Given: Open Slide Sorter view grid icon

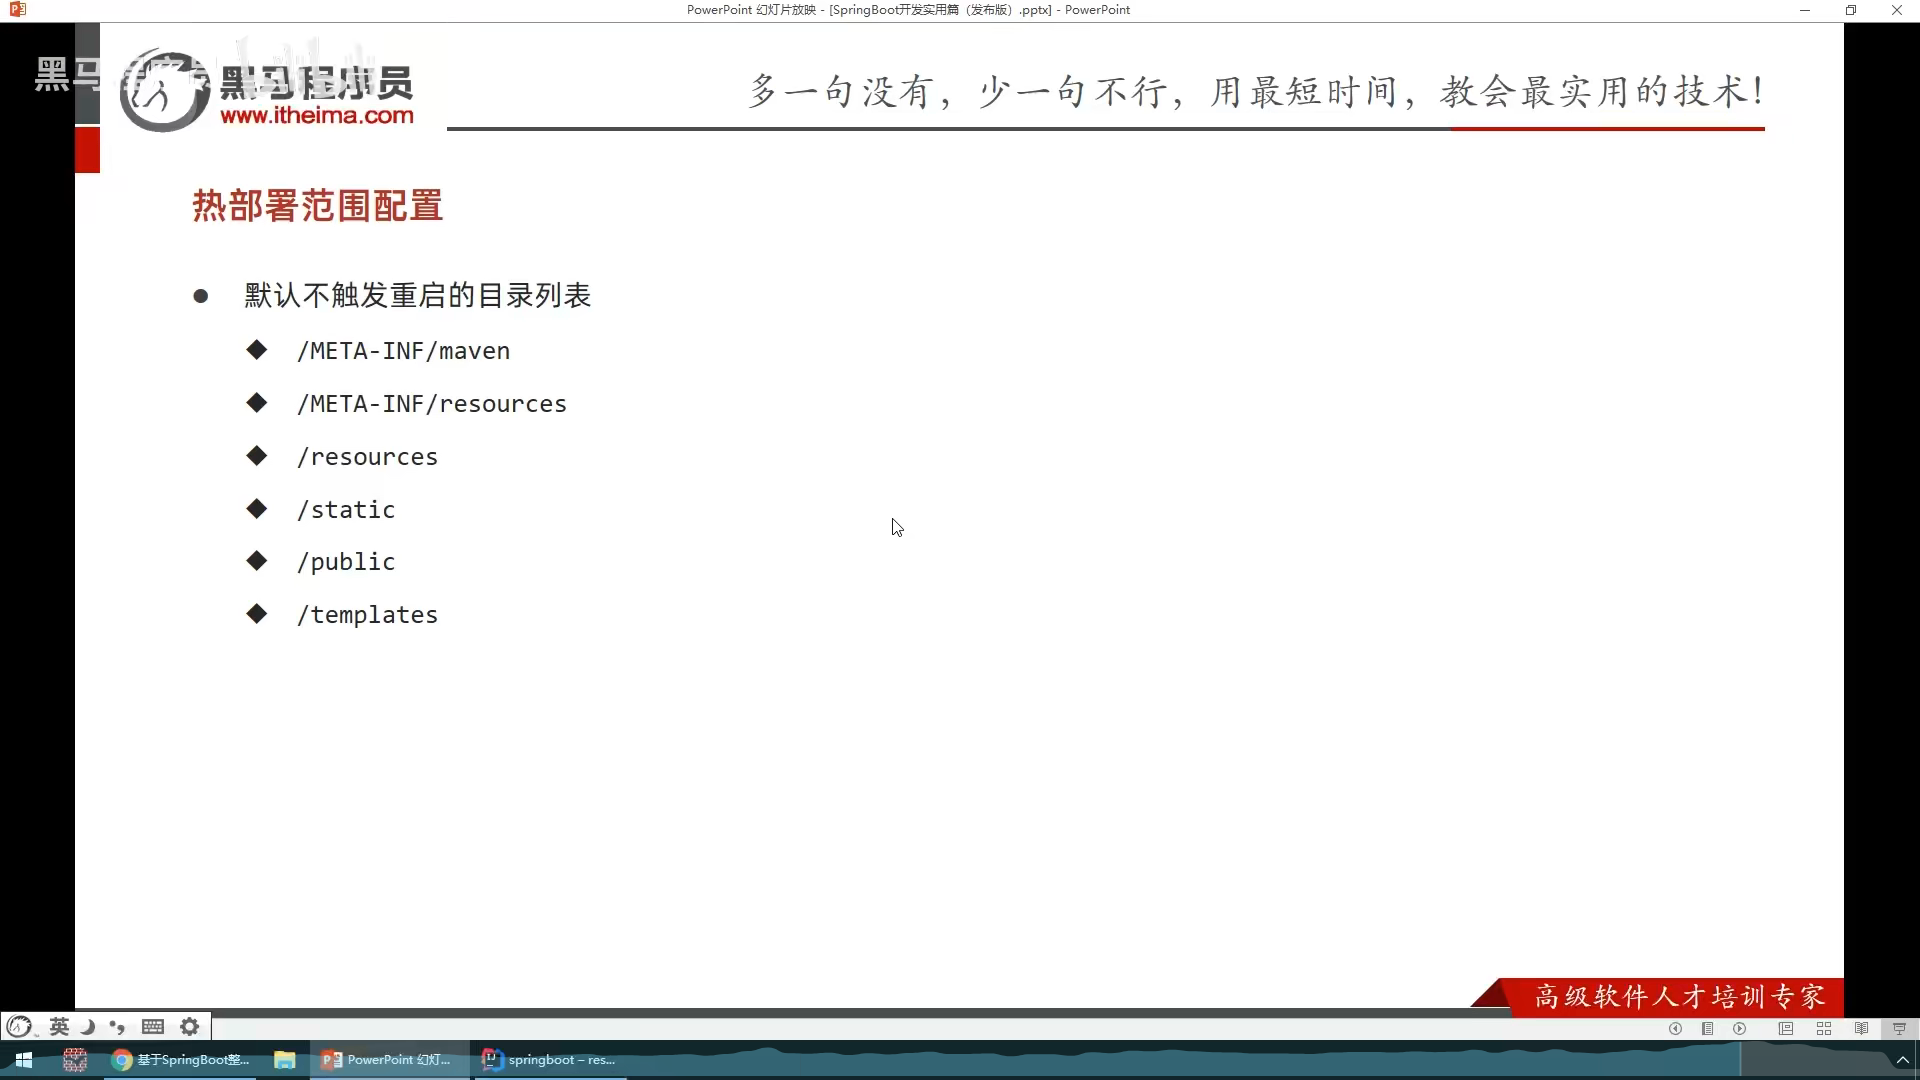Looking at the screenshot, I should pyautogui.click(x=1824, y=1028).
